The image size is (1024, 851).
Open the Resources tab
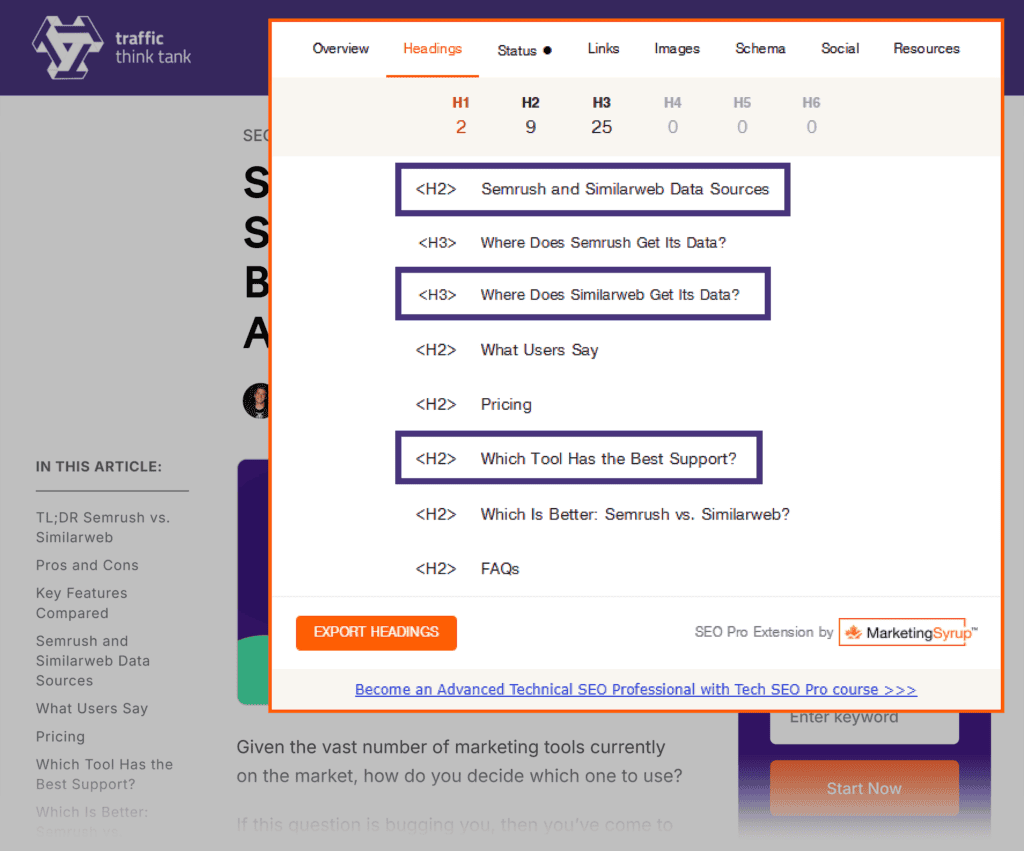(x=926, y=48)
